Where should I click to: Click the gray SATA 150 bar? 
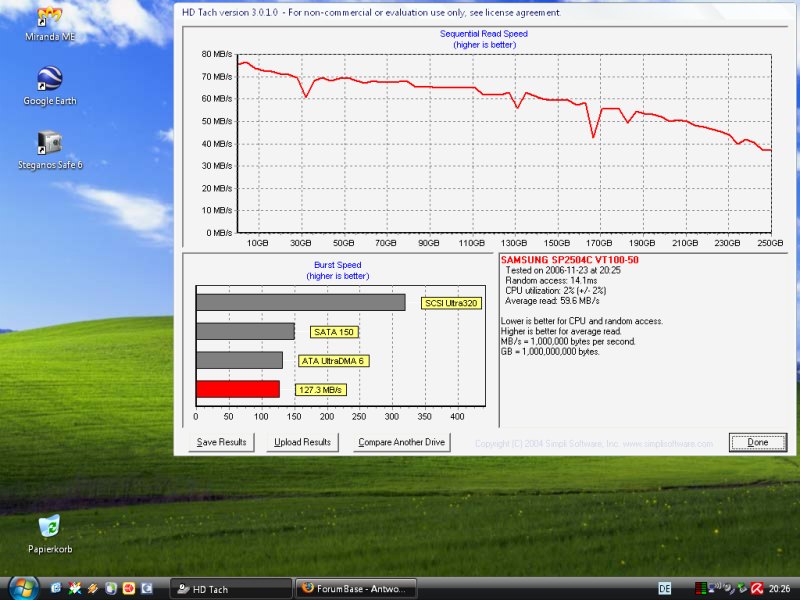tap(245, 331)
